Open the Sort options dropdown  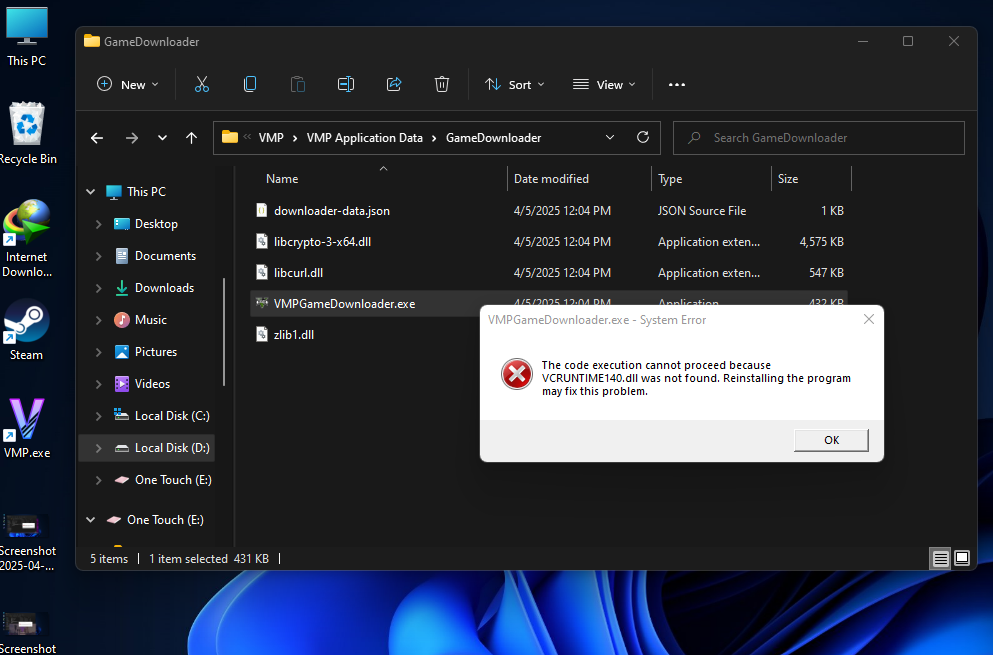pyautogui.click(x=515, y=85)
